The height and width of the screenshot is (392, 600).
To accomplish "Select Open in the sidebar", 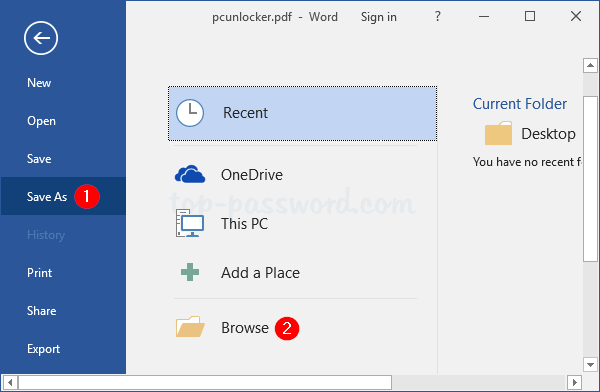I will [41, 121].
